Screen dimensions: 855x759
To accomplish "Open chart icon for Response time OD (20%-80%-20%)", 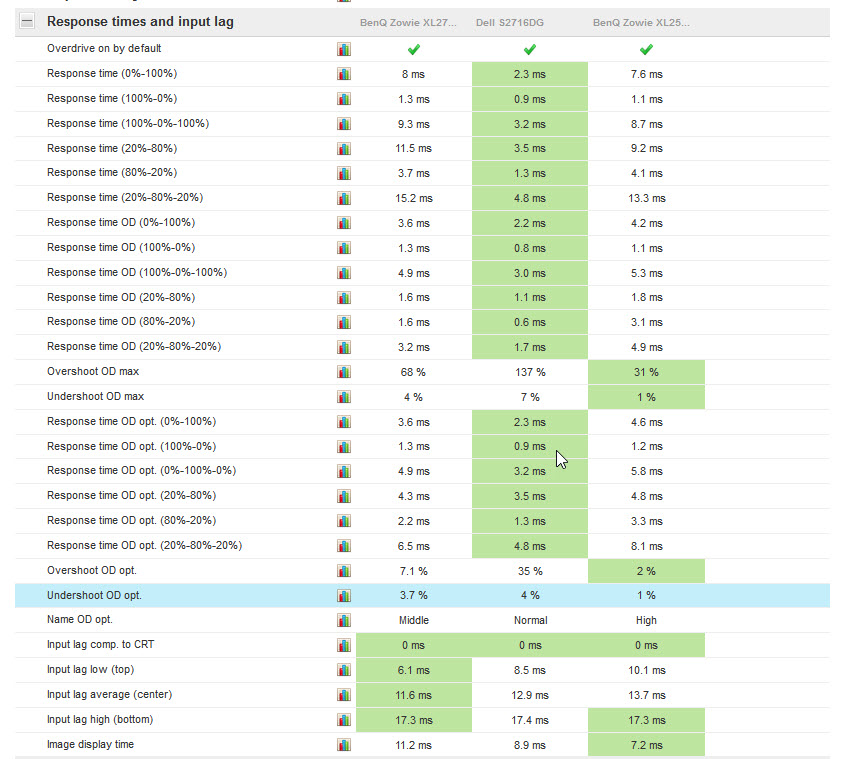I will coord(344,347).
